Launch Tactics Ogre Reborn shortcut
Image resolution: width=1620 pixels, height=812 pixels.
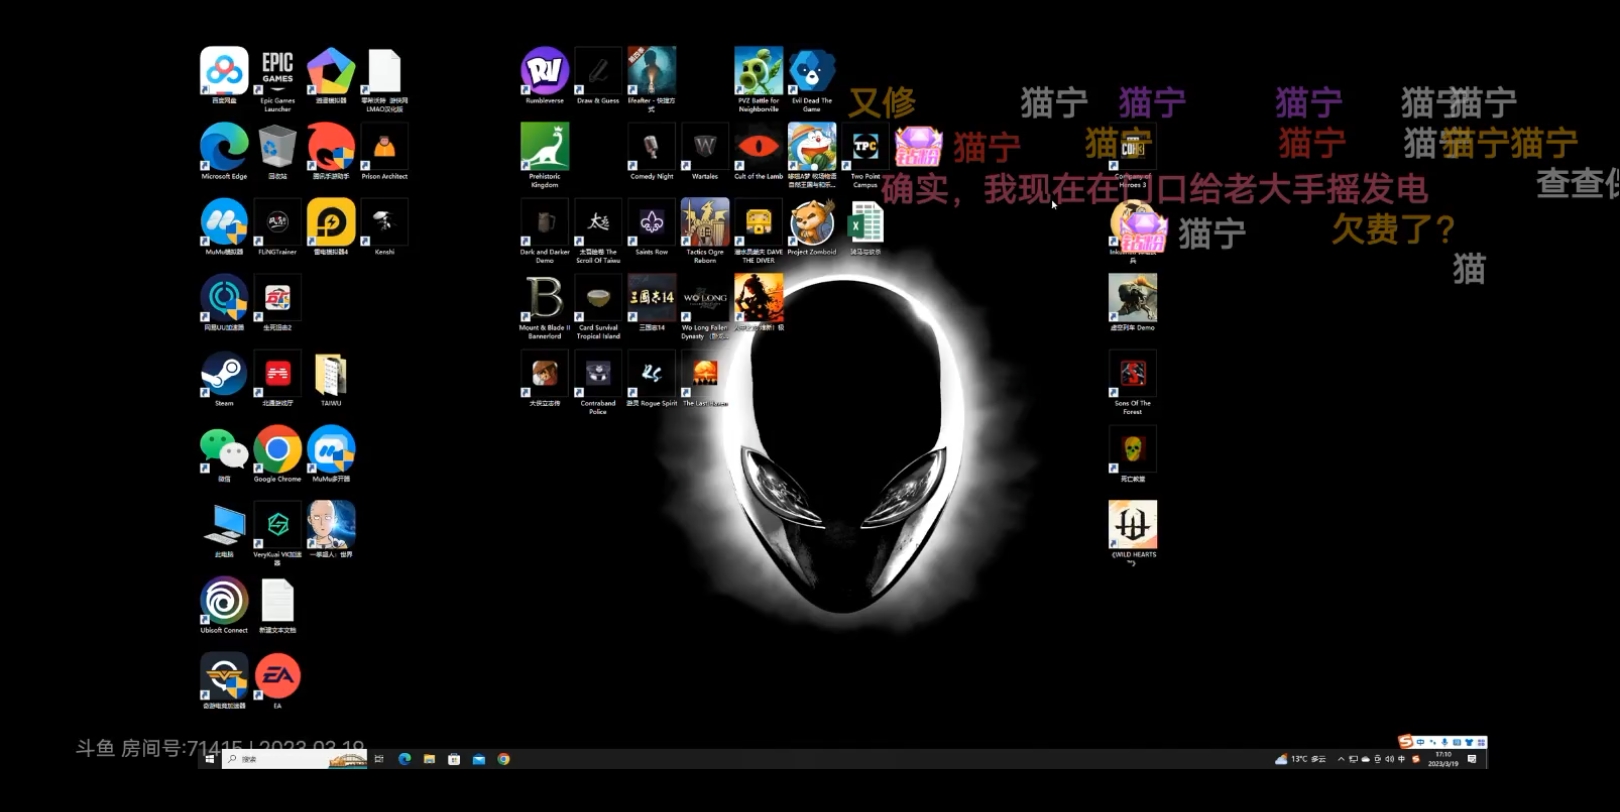pos(705,231)
